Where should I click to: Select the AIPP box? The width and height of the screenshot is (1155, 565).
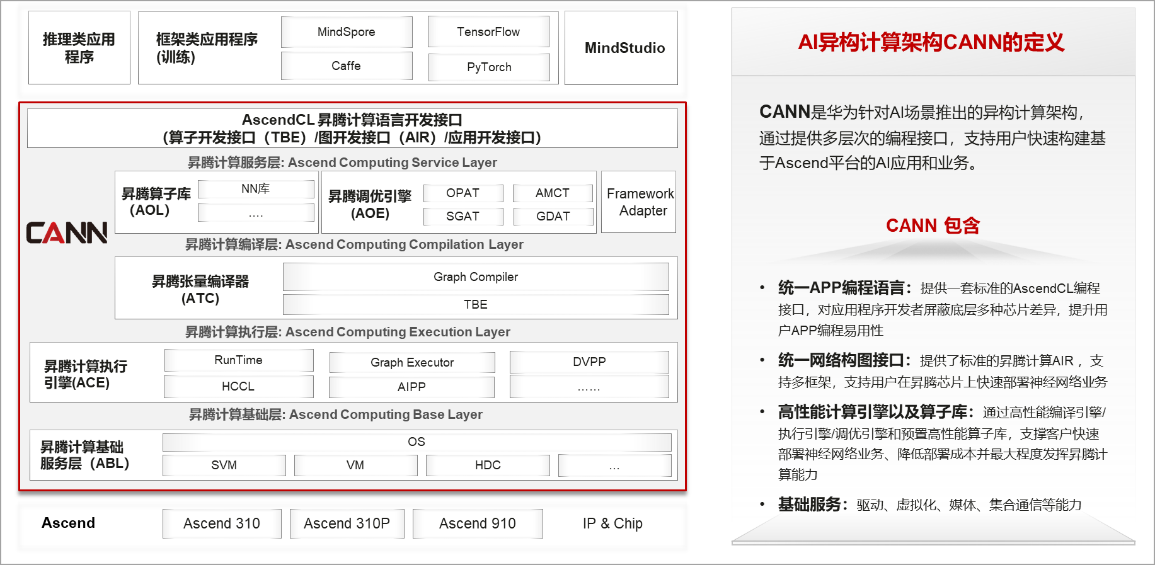pyautogui.click(x=412, y=387)
